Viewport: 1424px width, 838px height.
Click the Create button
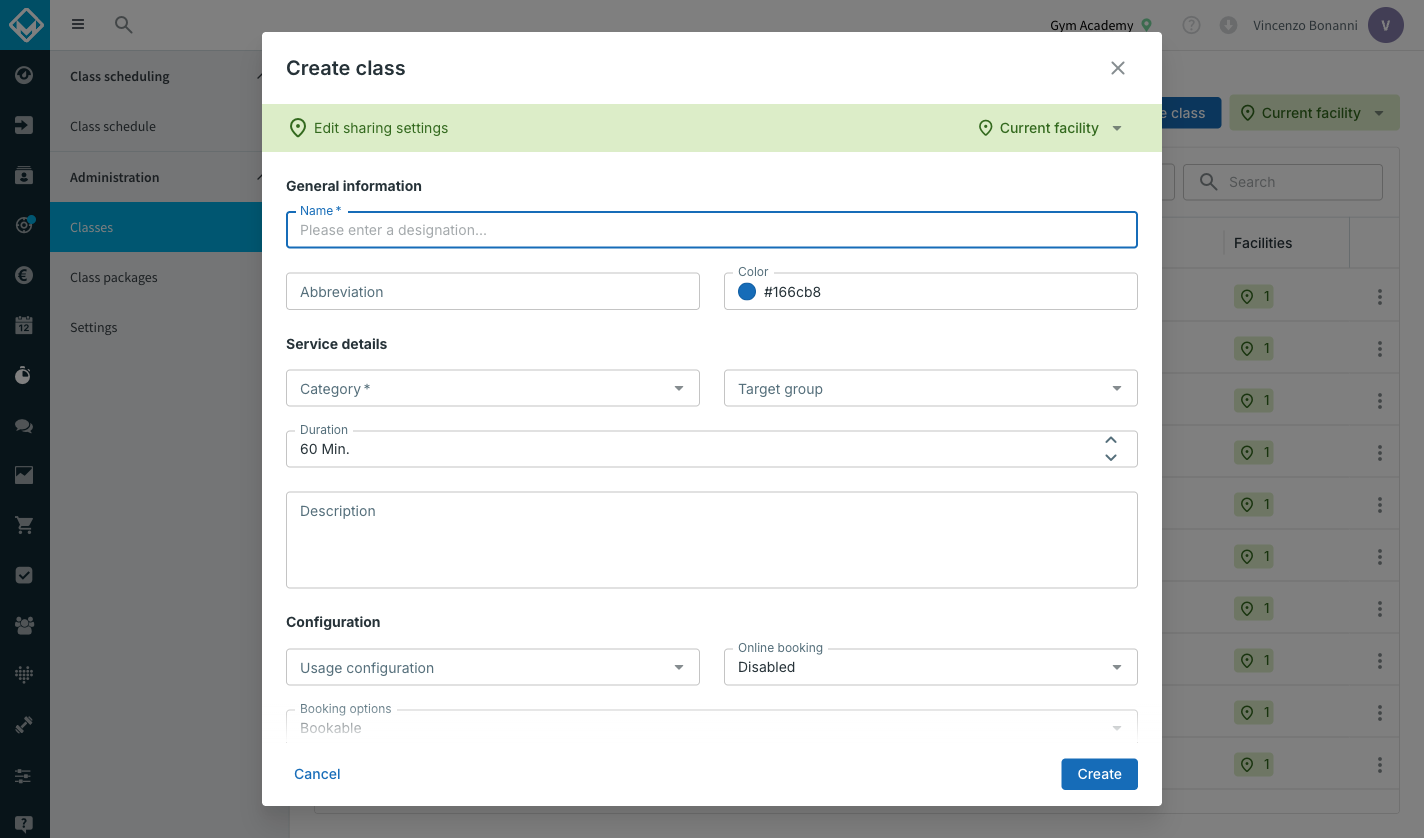[1099, 774]
